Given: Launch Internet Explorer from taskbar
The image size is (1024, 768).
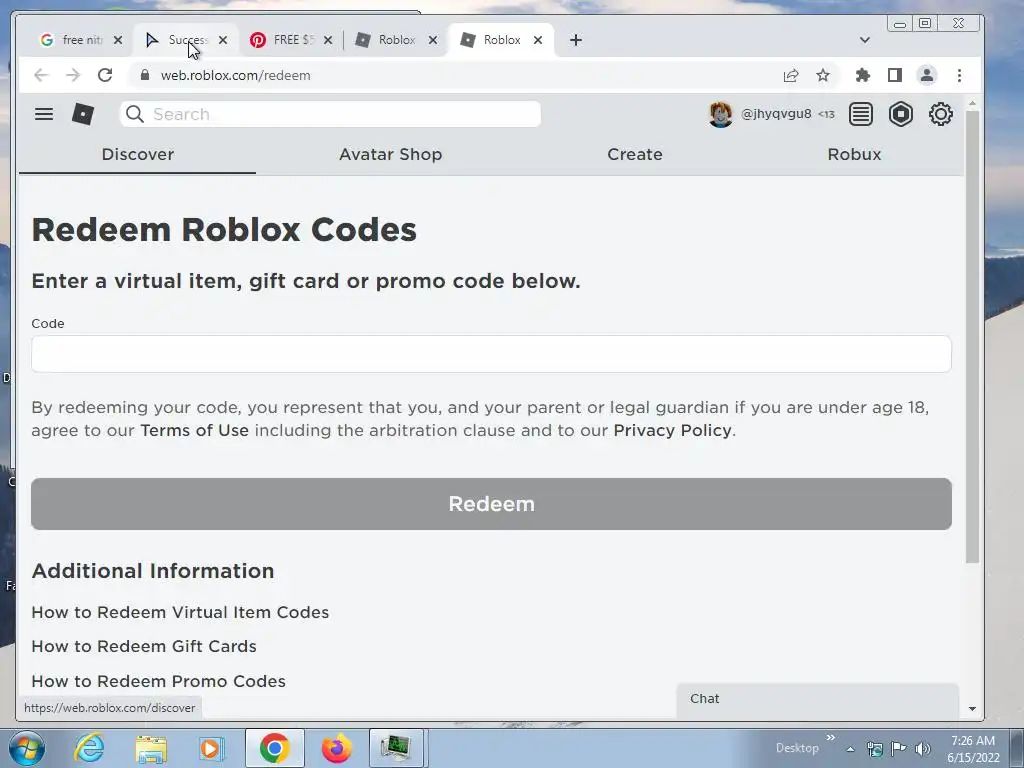Looking at the screenshot, I should click(89, 748).
